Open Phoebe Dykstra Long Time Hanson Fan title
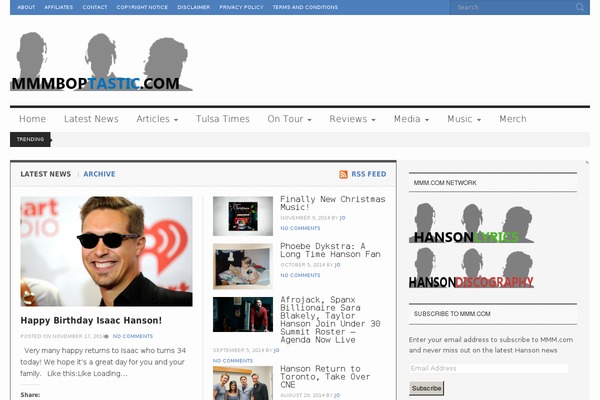 pyautogui.click(x=330, y=250)
